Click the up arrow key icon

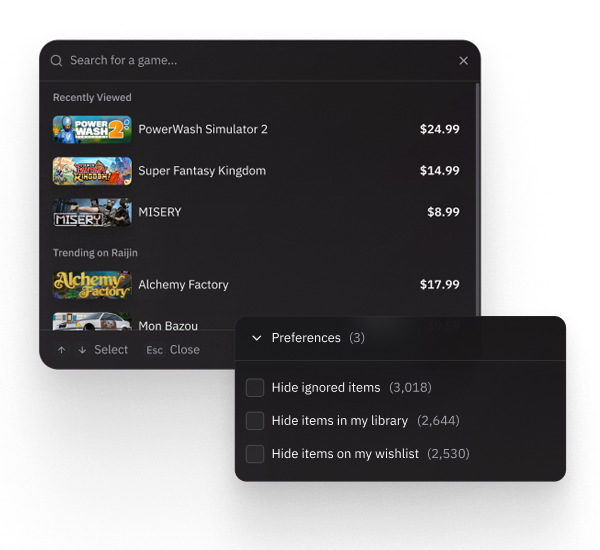61,350
